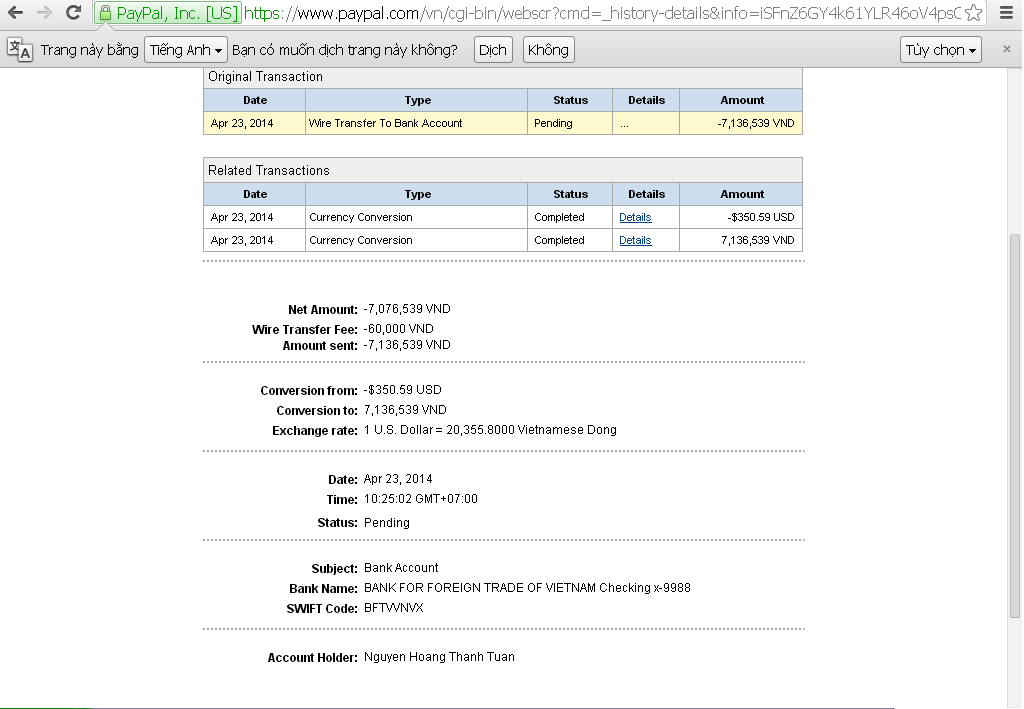
Task: Click the ellipsis in the Original Transaction details
Action: tap(624, 124)
